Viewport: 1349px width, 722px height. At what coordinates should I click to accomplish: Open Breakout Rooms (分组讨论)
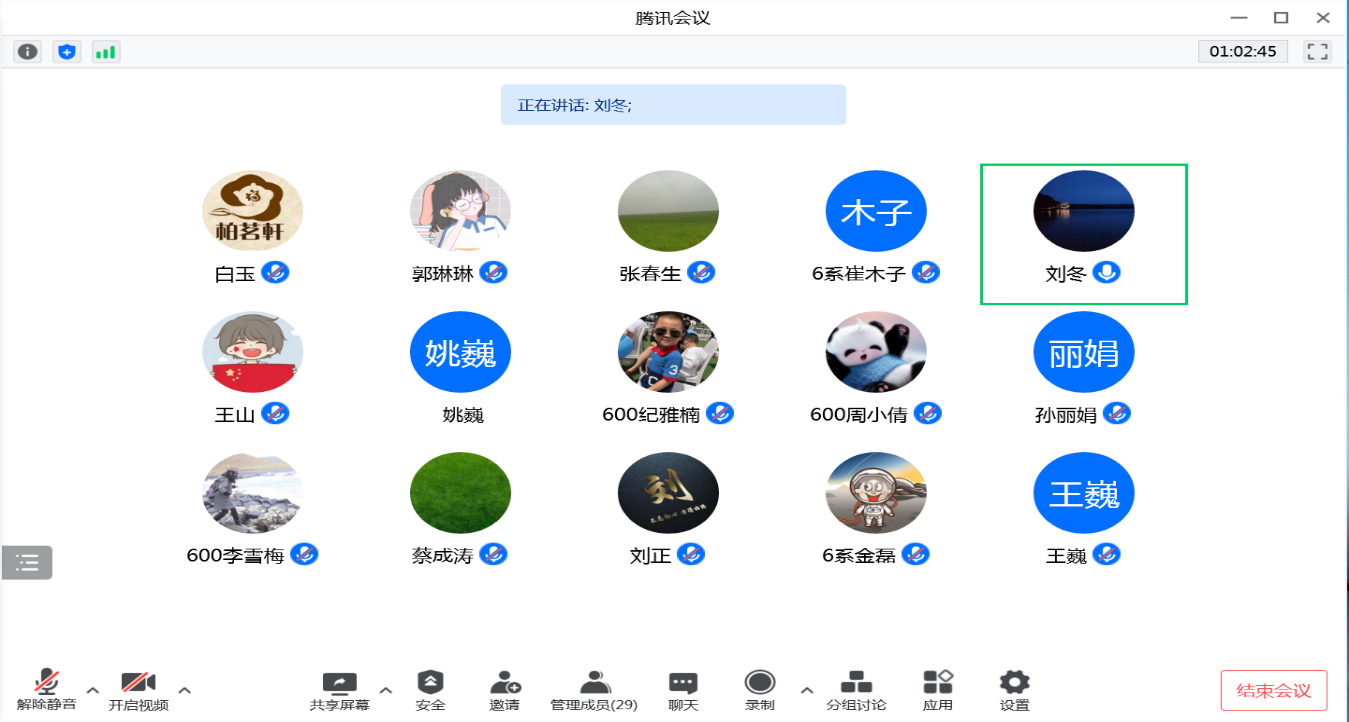click(x=855, y=689)
